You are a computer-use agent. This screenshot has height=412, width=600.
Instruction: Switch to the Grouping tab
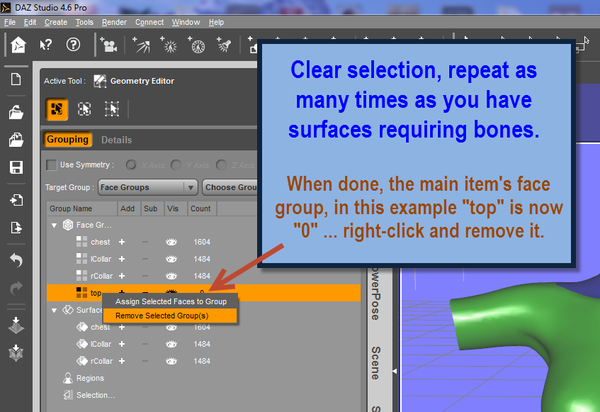tap(67, 140)
